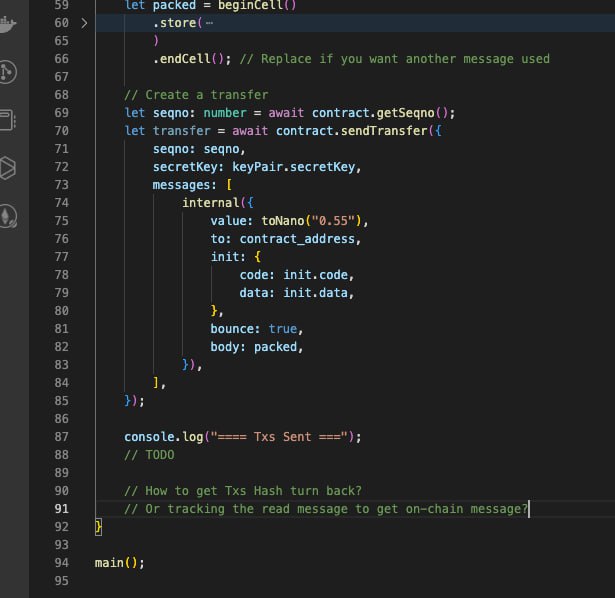
Task: Click comment 'Or tracking the read message'
Action: coord(246,509)
